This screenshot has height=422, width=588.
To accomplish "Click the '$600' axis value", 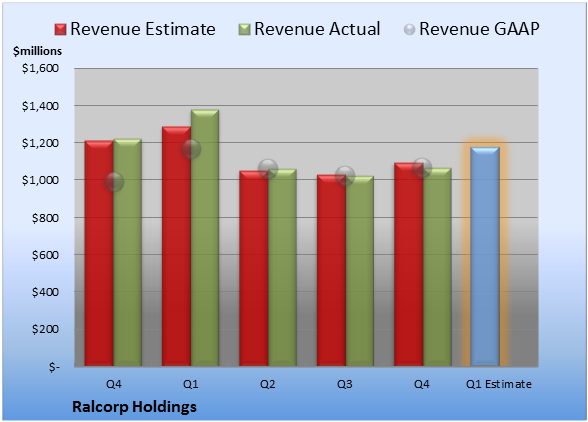I will pos(45,255).
